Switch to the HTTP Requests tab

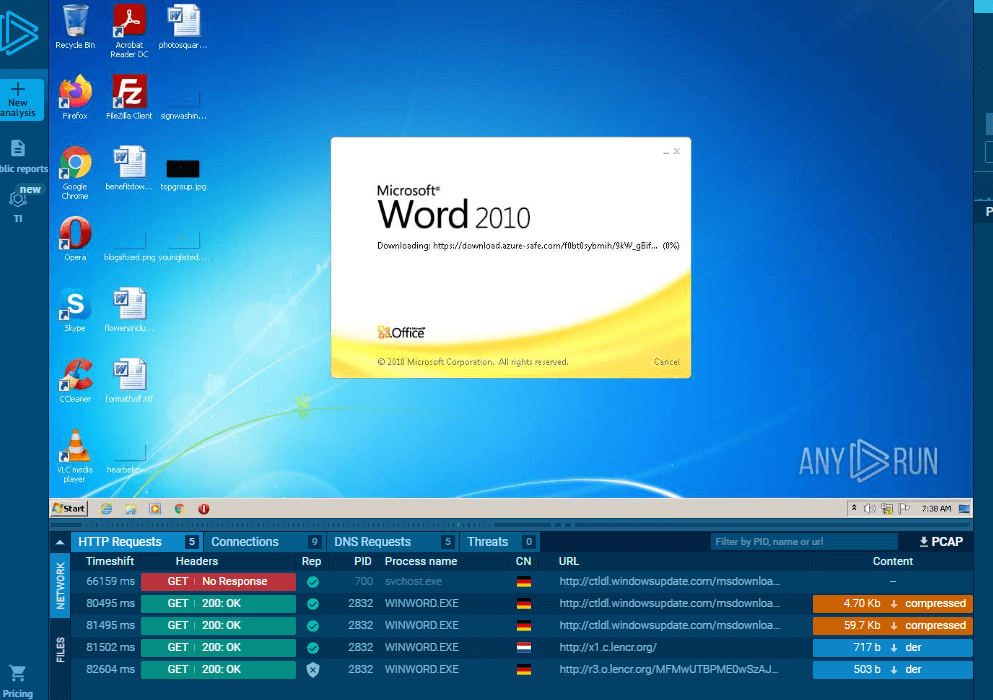(137, 542)
